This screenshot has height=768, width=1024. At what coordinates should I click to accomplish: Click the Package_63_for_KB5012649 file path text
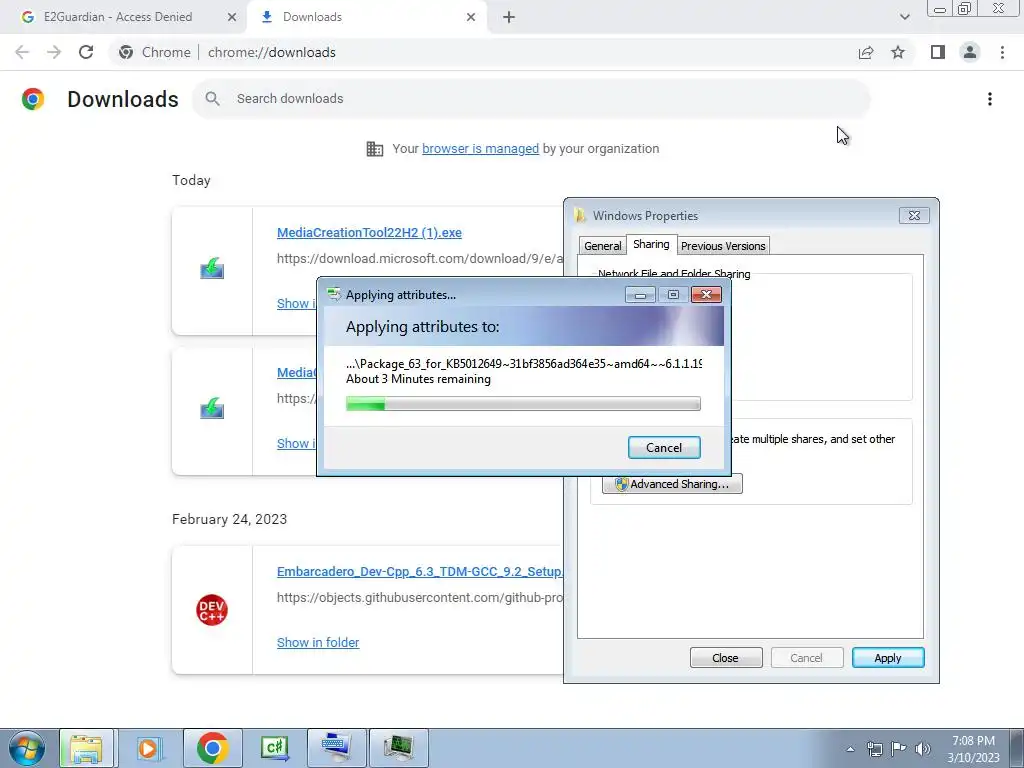524,364
